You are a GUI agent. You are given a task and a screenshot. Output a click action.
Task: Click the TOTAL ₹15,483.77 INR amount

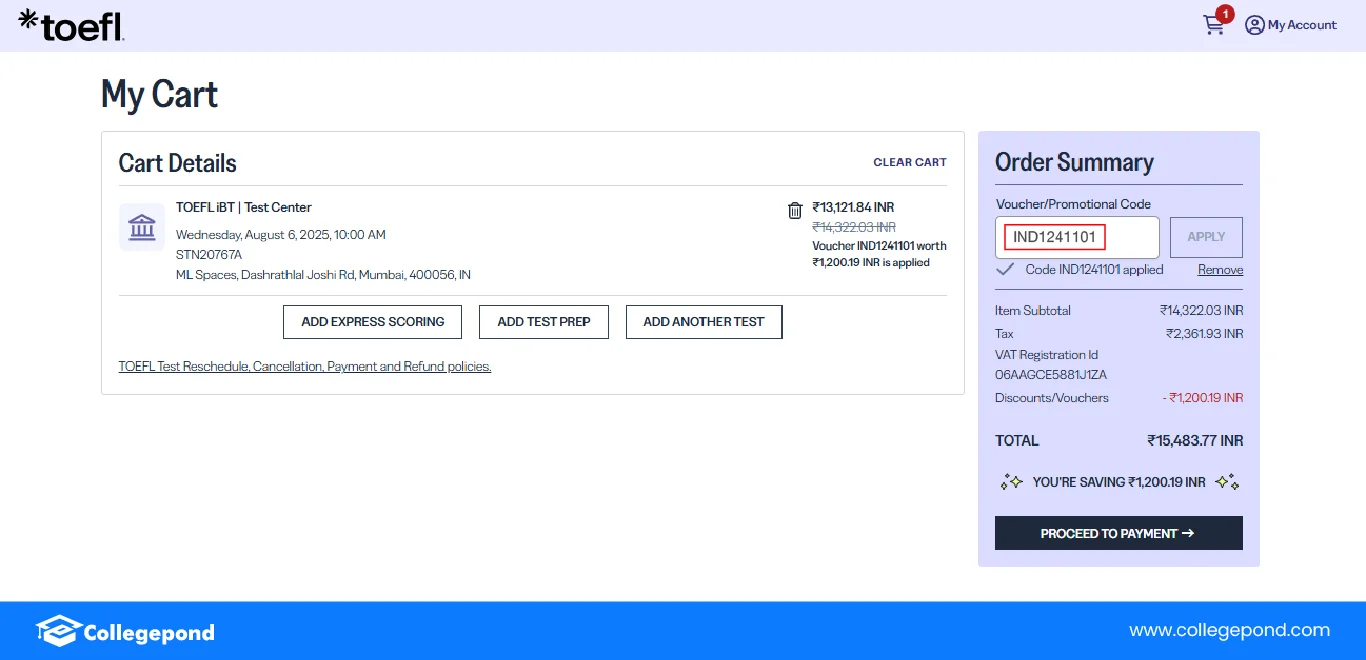click(x=1195, y=441)
